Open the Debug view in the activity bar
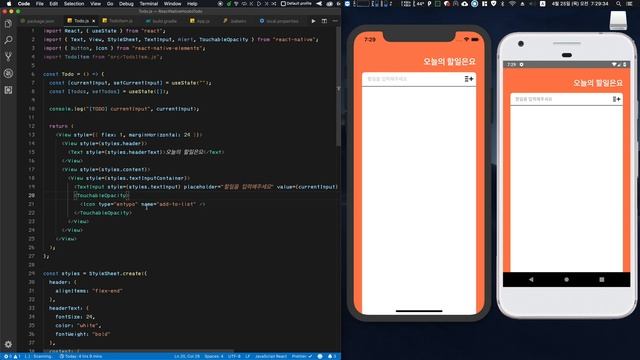This screenshot has height=360, width=640. pyautogui.click(x=8, y=73)
